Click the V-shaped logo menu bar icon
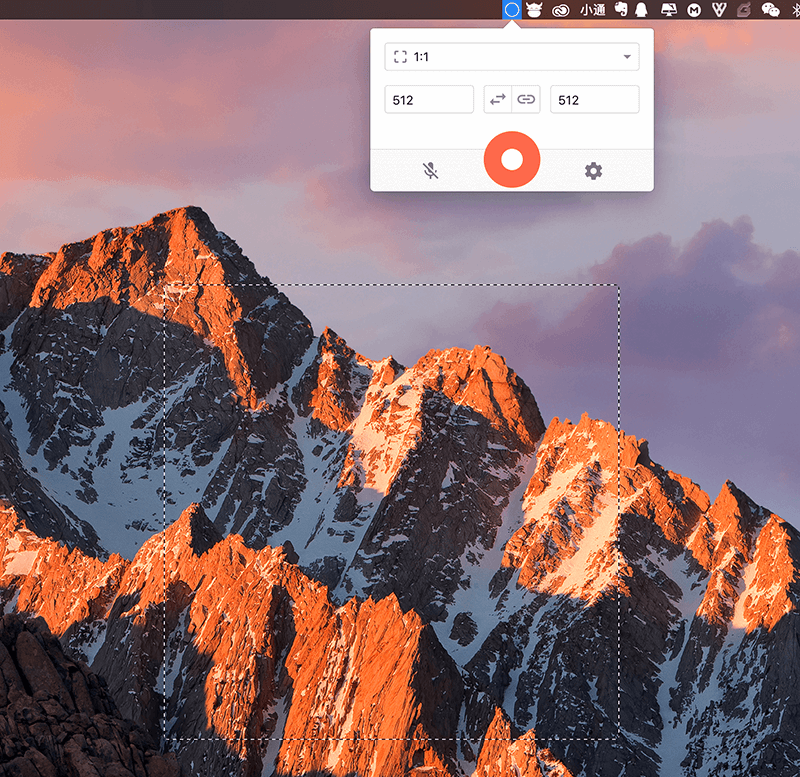 coord(719,10)
